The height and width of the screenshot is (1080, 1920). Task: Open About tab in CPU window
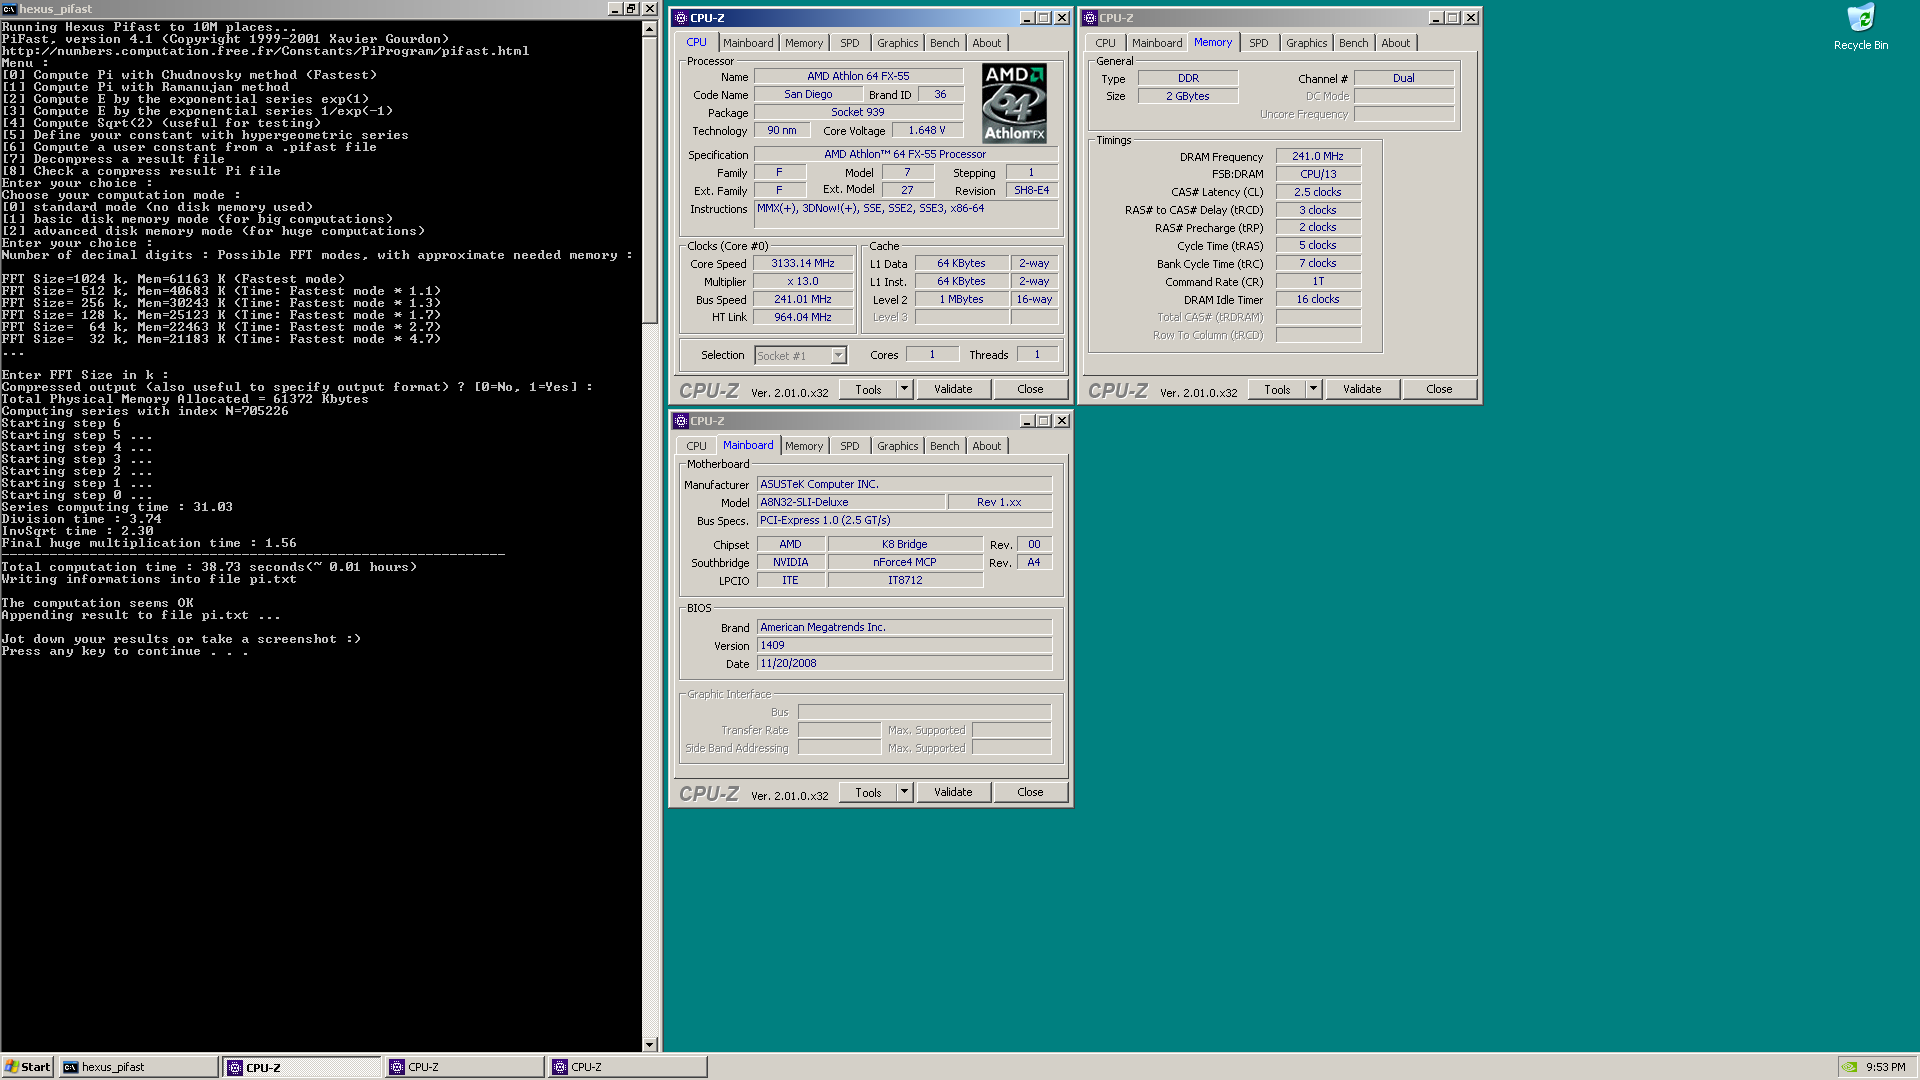(987, 43)
